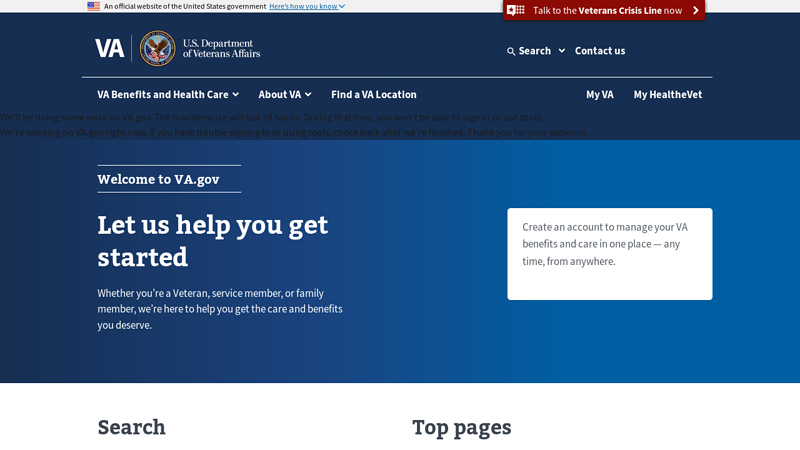Expand the VA Benefits and Health Care menu
The image size is (800, 450).
167,95
